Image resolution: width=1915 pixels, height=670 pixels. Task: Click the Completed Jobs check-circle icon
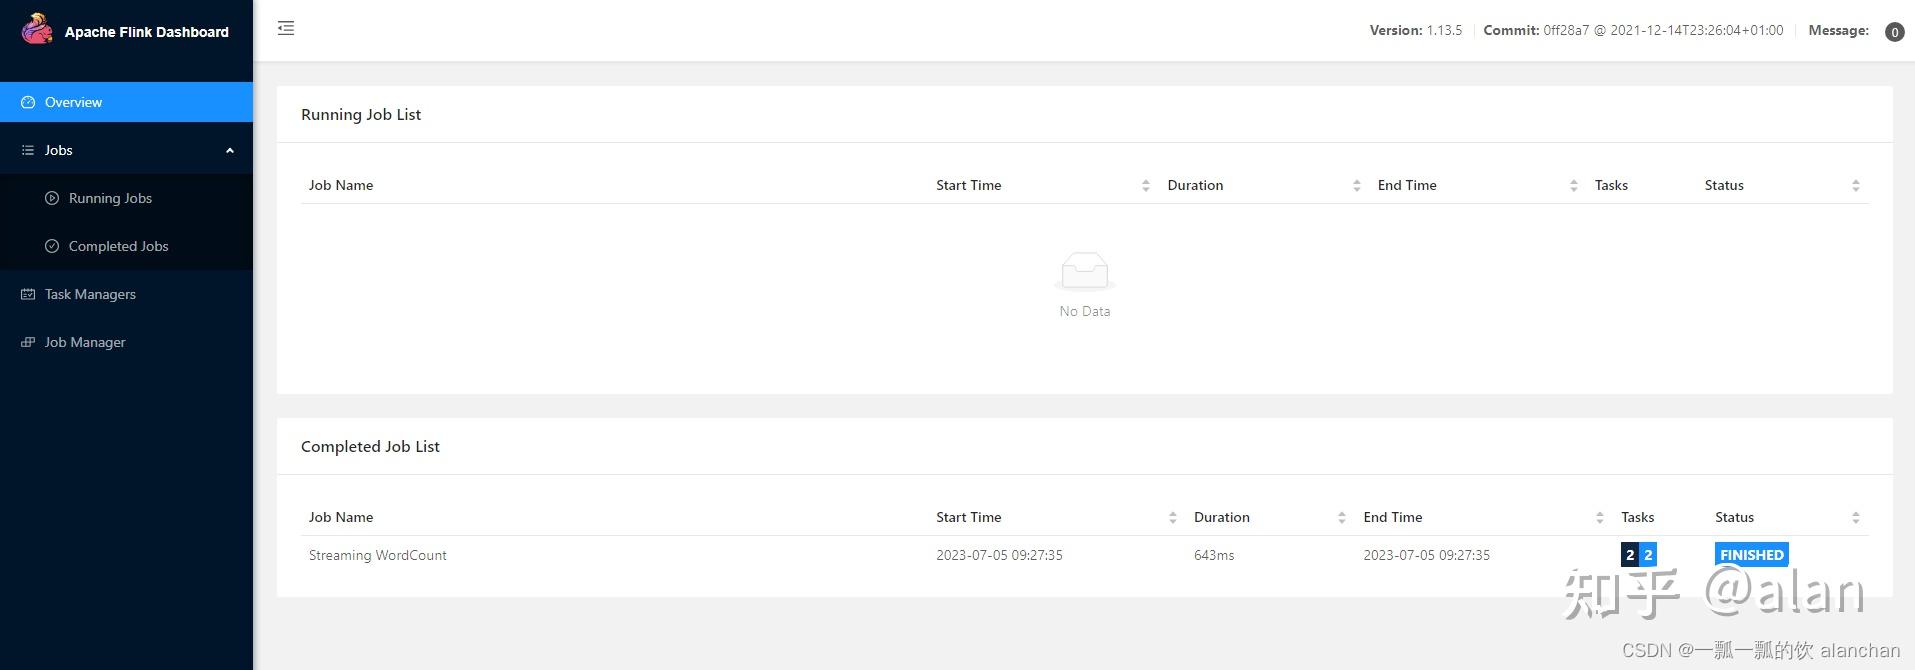(52, 246)
